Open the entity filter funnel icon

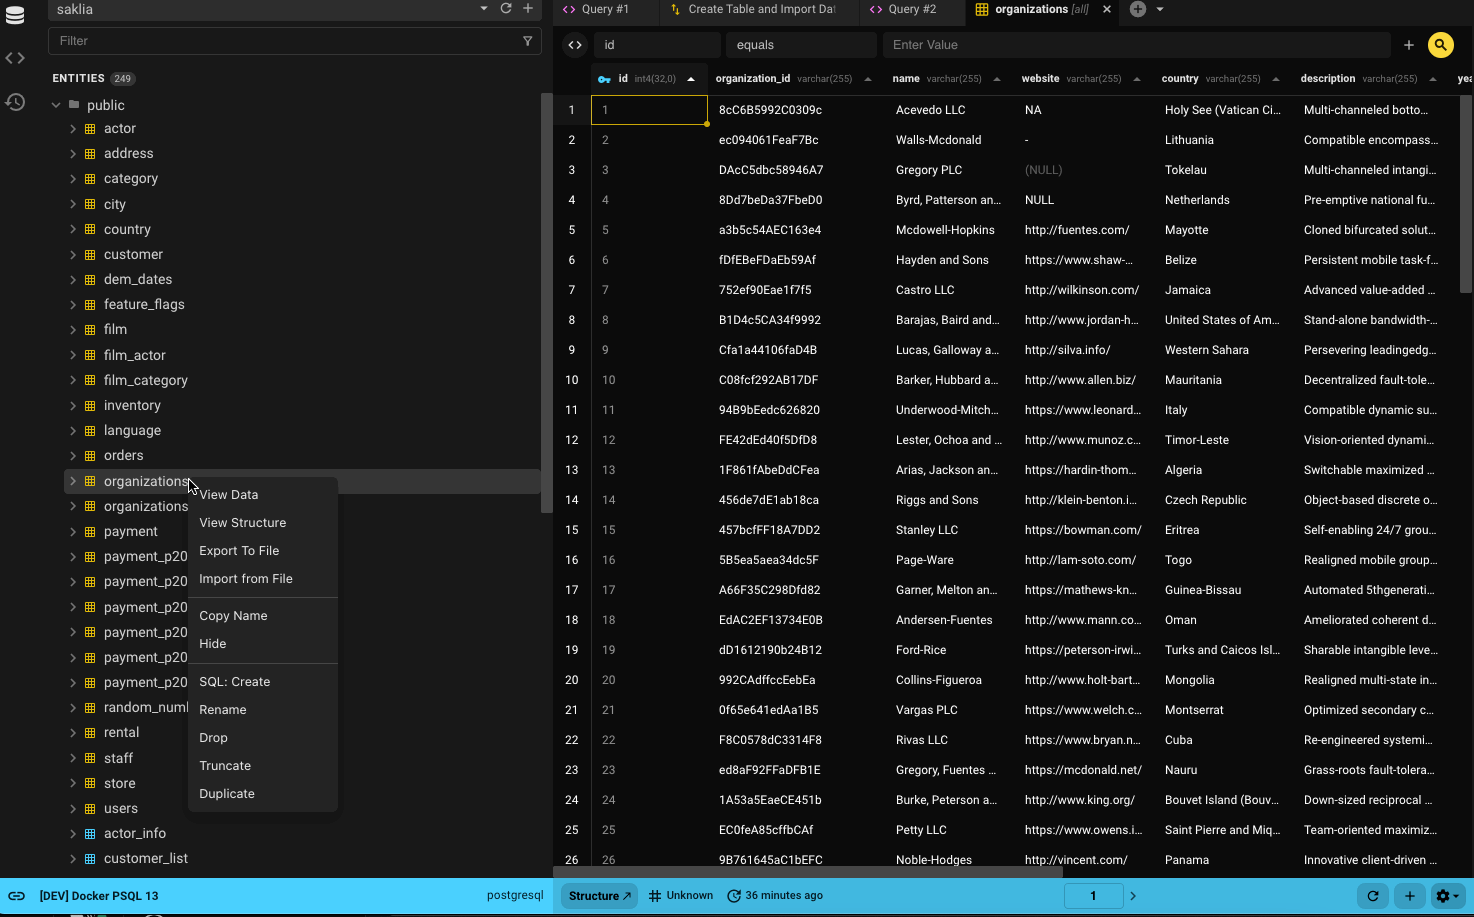click(x=528, y=41)
